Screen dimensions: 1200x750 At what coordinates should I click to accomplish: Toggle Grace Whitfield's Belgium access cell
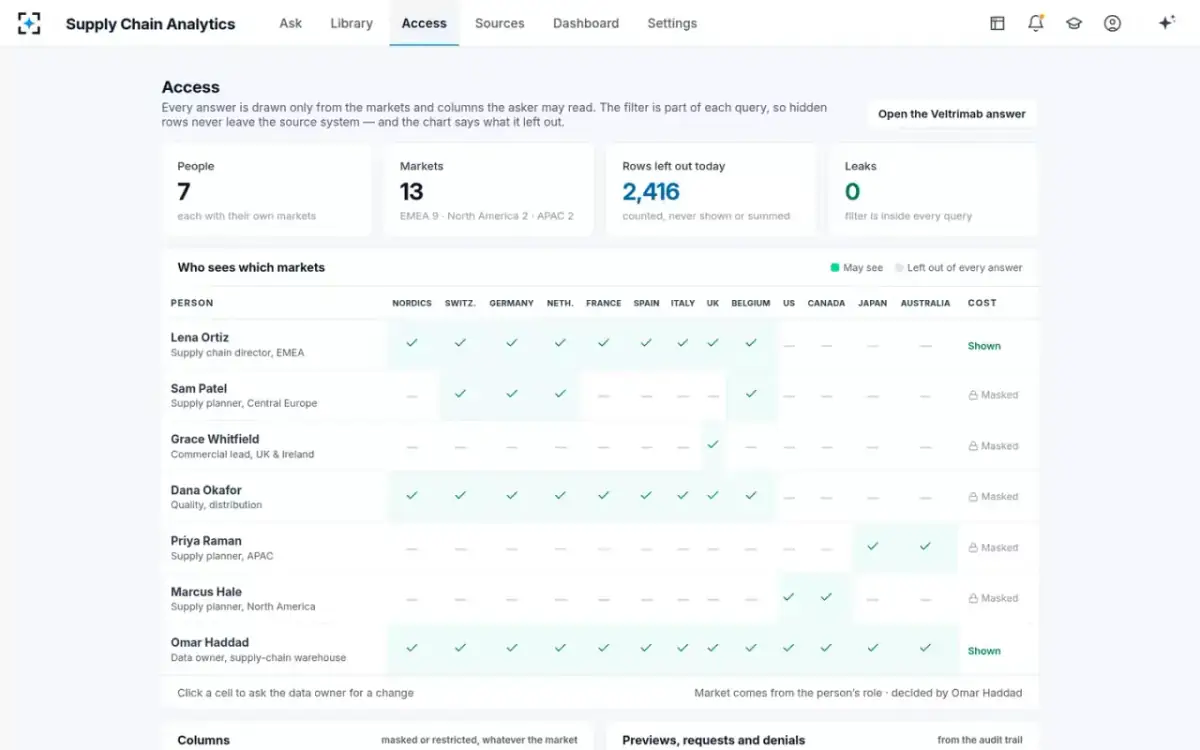coord(751,447)
